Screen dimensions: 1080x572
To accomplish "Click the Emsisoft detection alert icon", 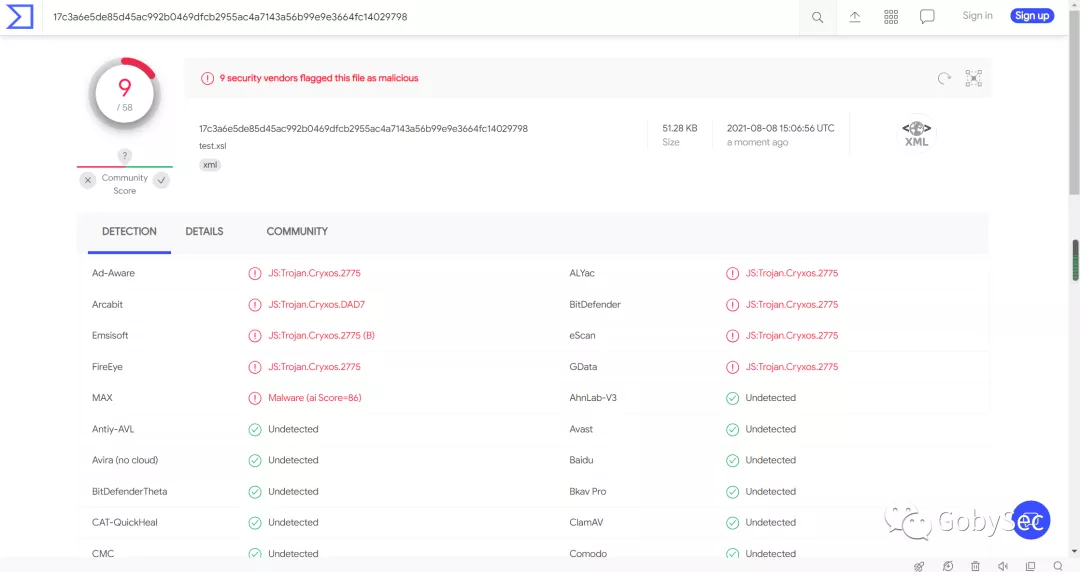I will [255, 336].
